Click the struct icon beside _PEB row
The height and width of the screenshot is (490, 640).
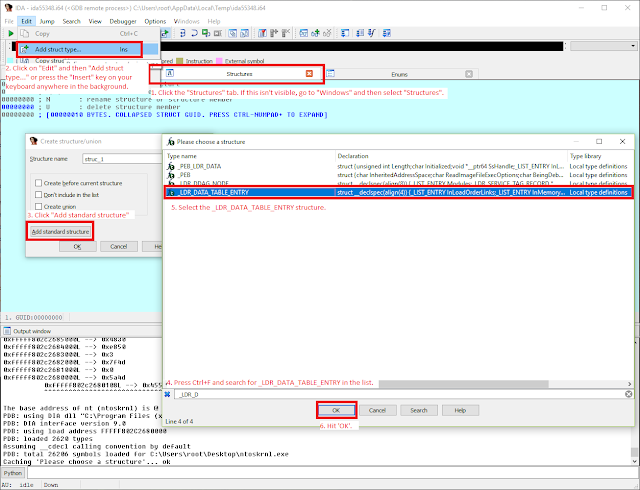[171, 175]
